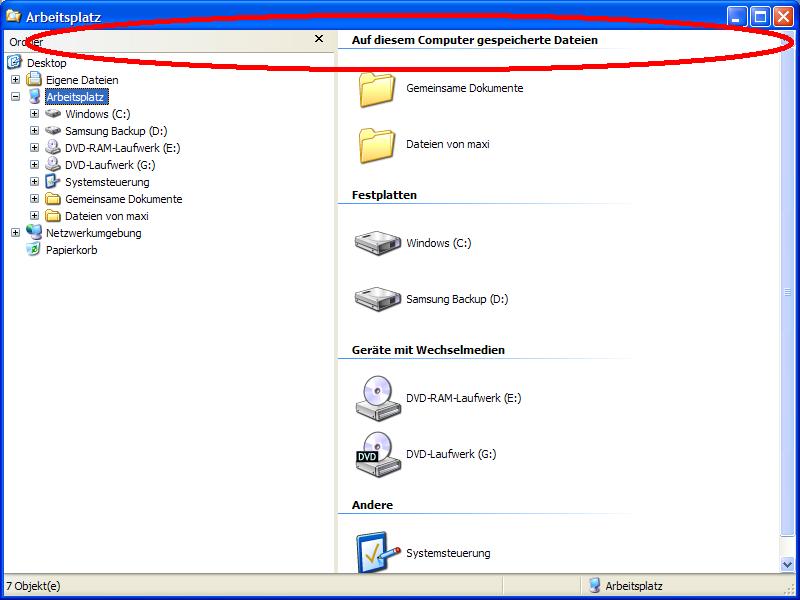Viewport: 800px width, 600px height.
Task: Select DVD-Laufwerk (G:) DVD icon in right pane
Action: pos(378,455)
